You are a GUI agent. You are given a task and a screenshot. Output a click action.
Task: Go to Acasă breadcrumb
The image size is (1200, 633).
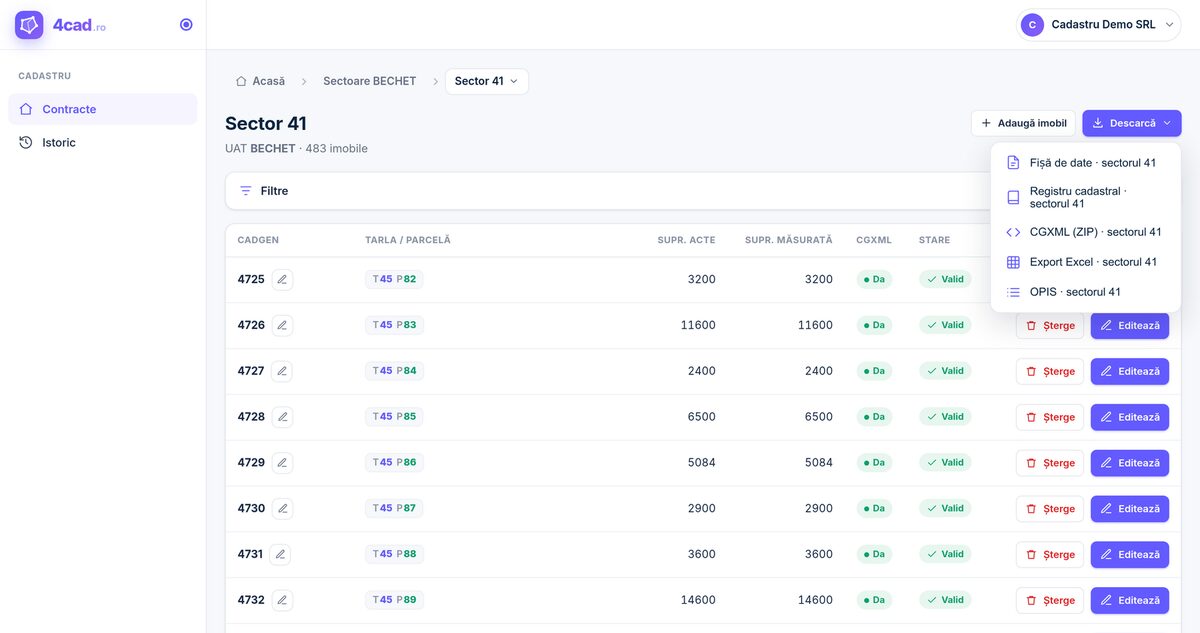tap(260, 81)
